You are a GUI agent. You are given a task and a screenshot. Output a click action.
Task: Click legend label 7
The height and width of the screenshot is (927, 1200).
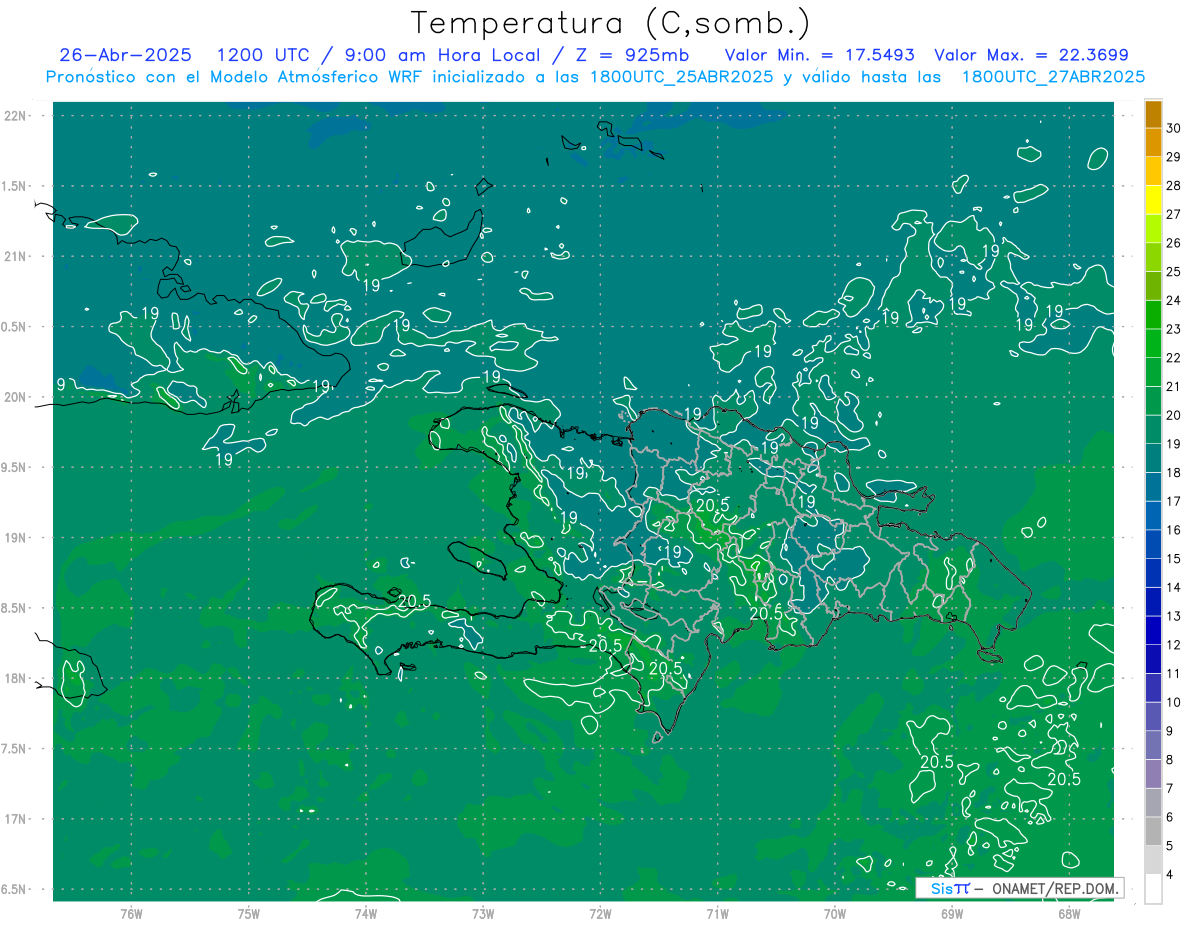pos(1170,789)
